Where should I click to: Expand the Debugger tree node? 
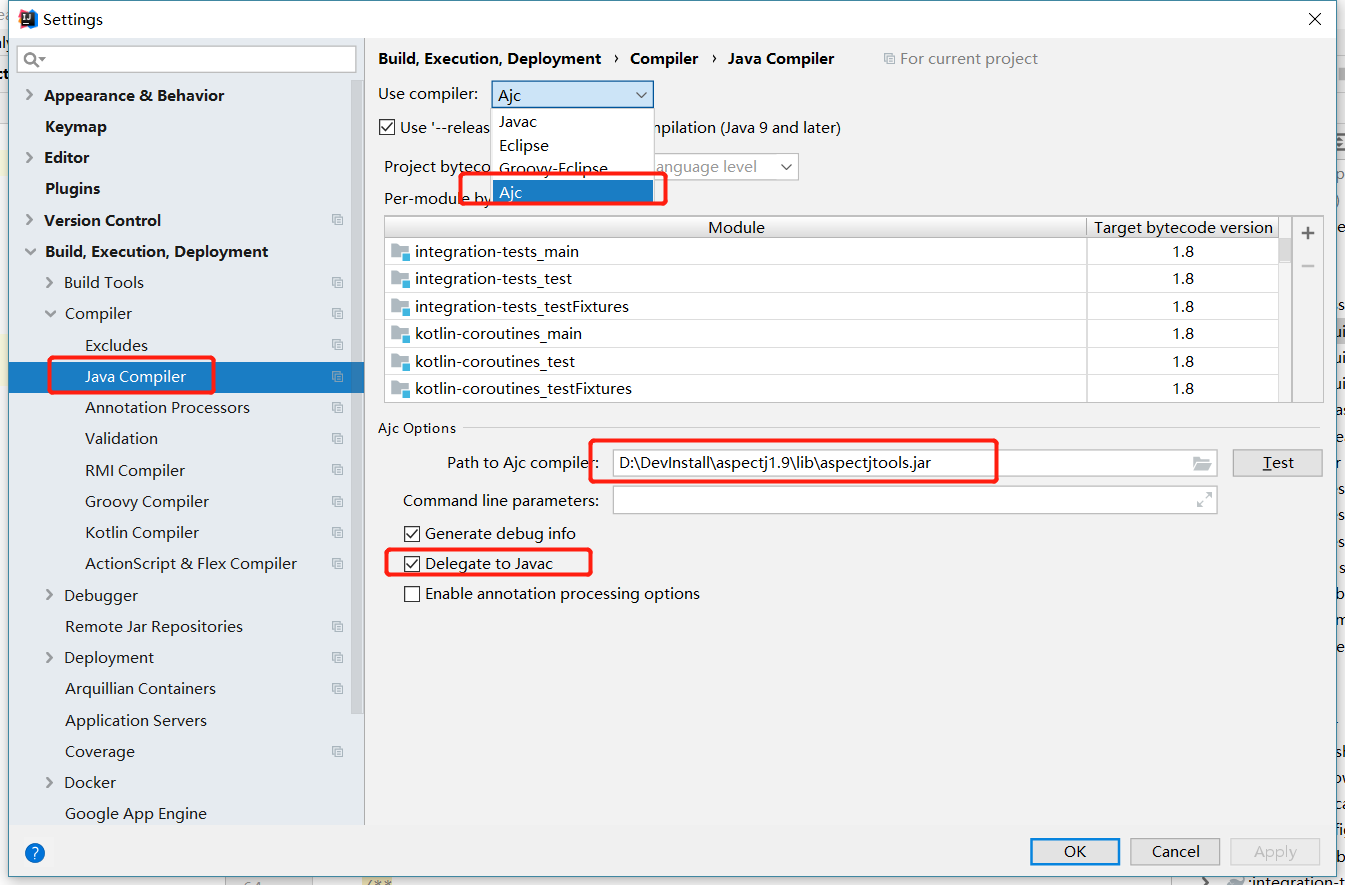(x=50, y=596)
